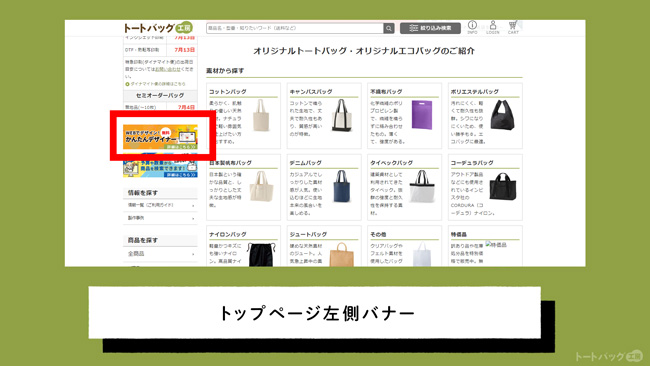Click the 特価品 category title
650x366 pixels.
(x=459, y=234)
